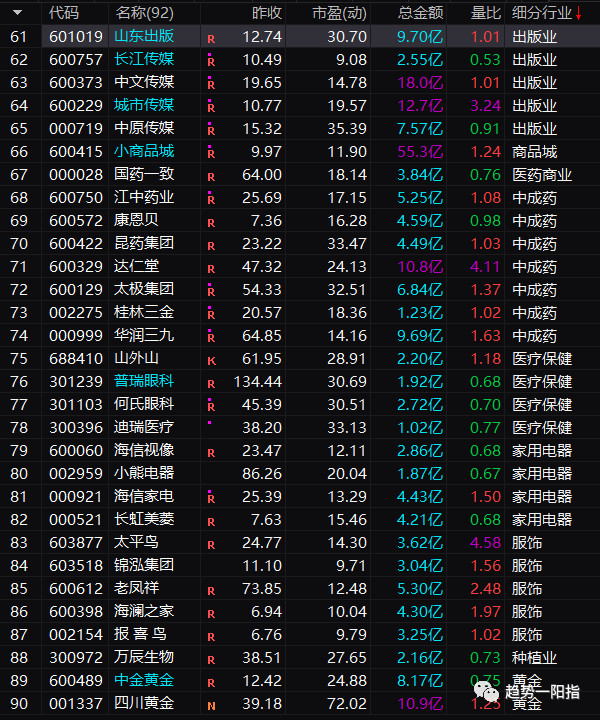This screenshot has width=600, height=720.
Task: Click the R marker in 普瑞眼科 row
Action: click(x=211, y=384)
